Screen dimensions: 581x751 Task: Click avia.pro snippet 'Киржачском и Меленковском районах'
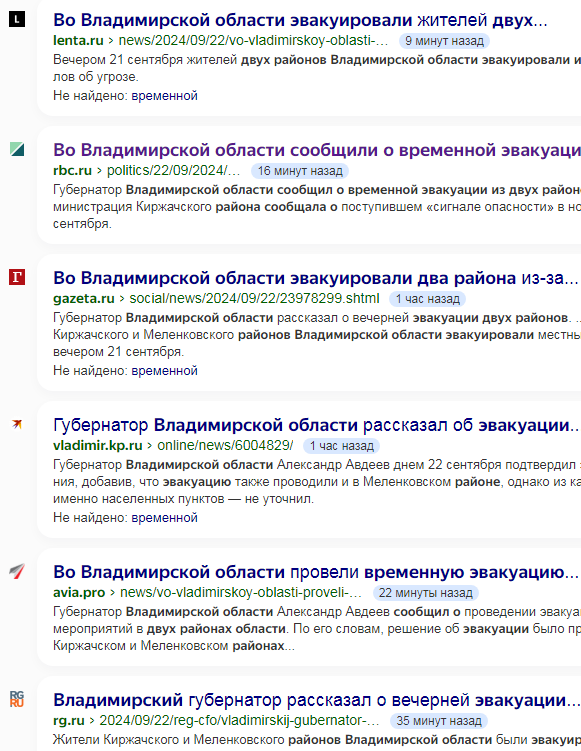pyautogui.click(x=173, y=646)
